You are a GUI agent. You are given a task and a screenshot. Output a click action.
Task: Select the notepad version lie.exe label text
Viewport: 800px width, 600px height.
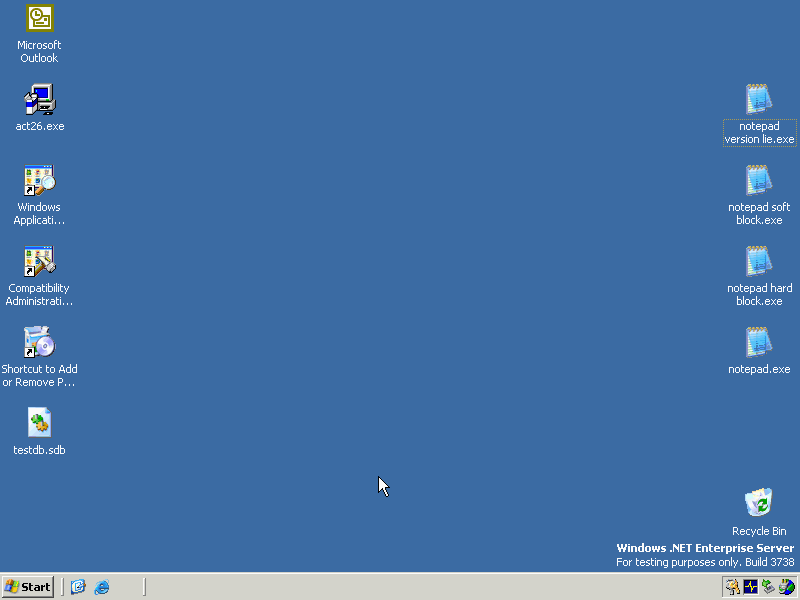click(759, 133)
